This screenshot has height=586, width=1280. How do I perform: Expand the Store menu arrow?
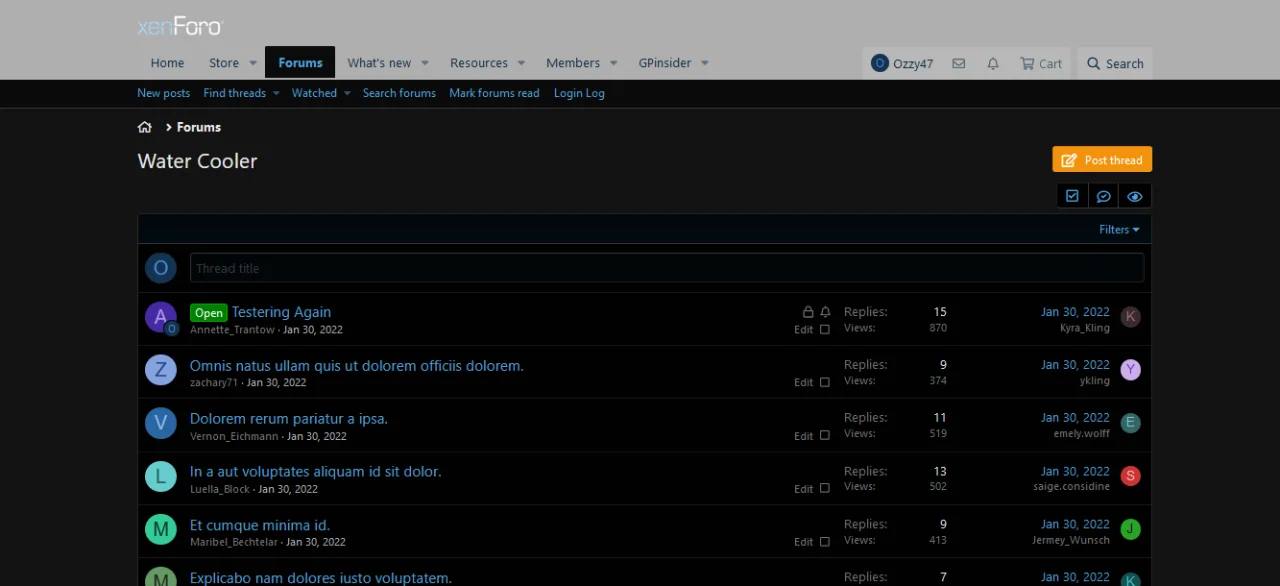[x=253, y=63]
